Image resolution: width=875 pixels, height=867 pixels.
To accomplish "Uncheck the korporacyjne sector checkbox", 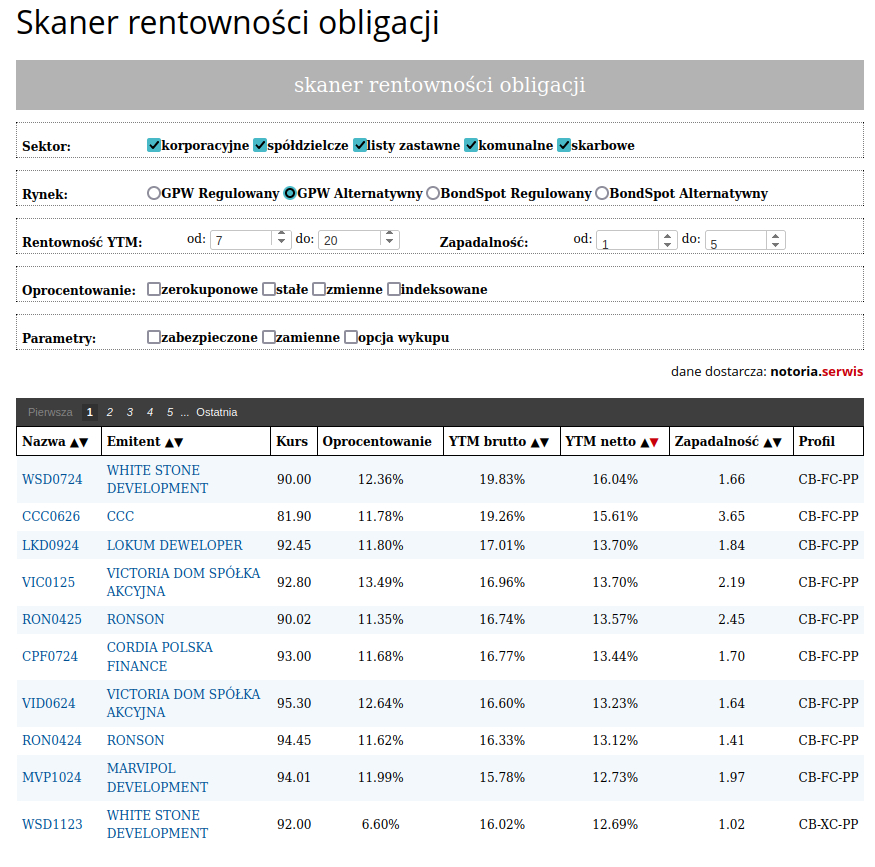I will click(154, 145).
